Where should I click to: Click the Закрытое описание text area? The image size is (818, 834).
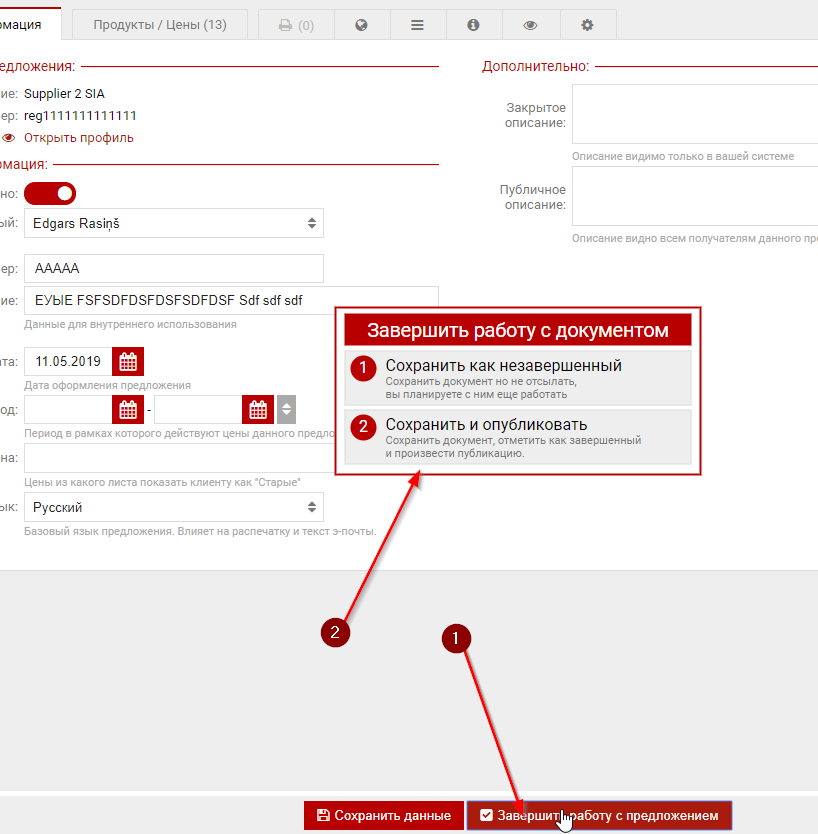click(694, 114)
